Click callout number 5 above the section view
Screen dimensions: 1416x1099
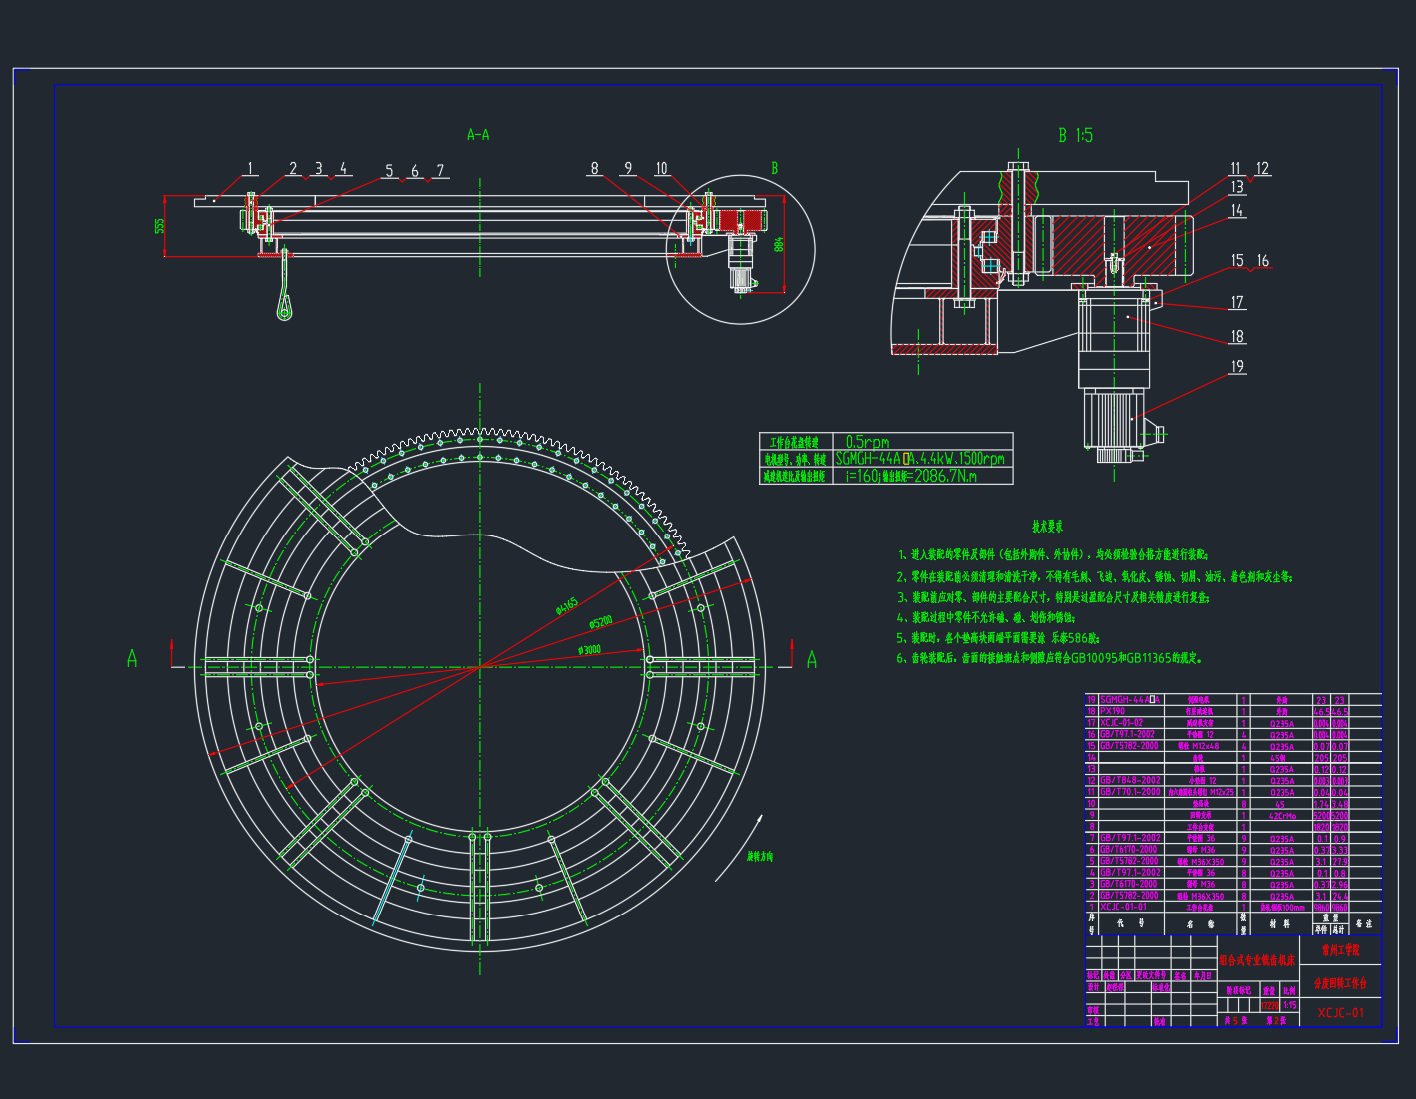coord(390,171)
